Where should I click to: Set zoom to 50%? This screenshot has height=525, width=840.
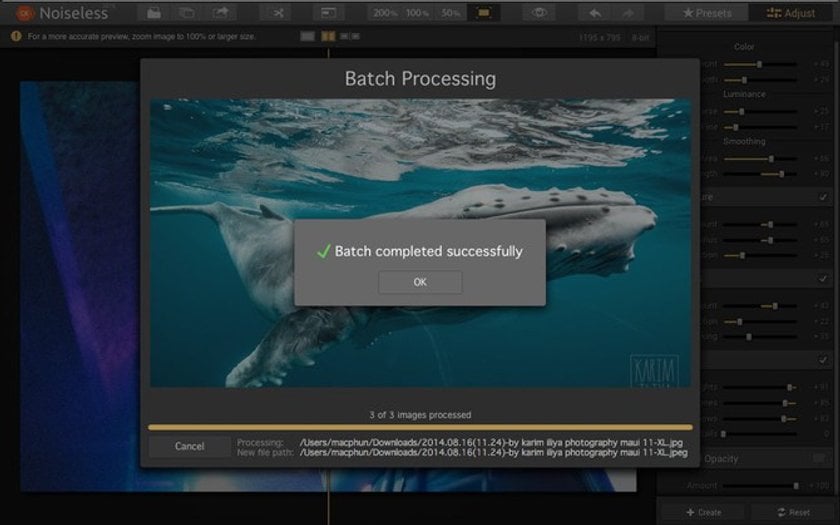450,13
